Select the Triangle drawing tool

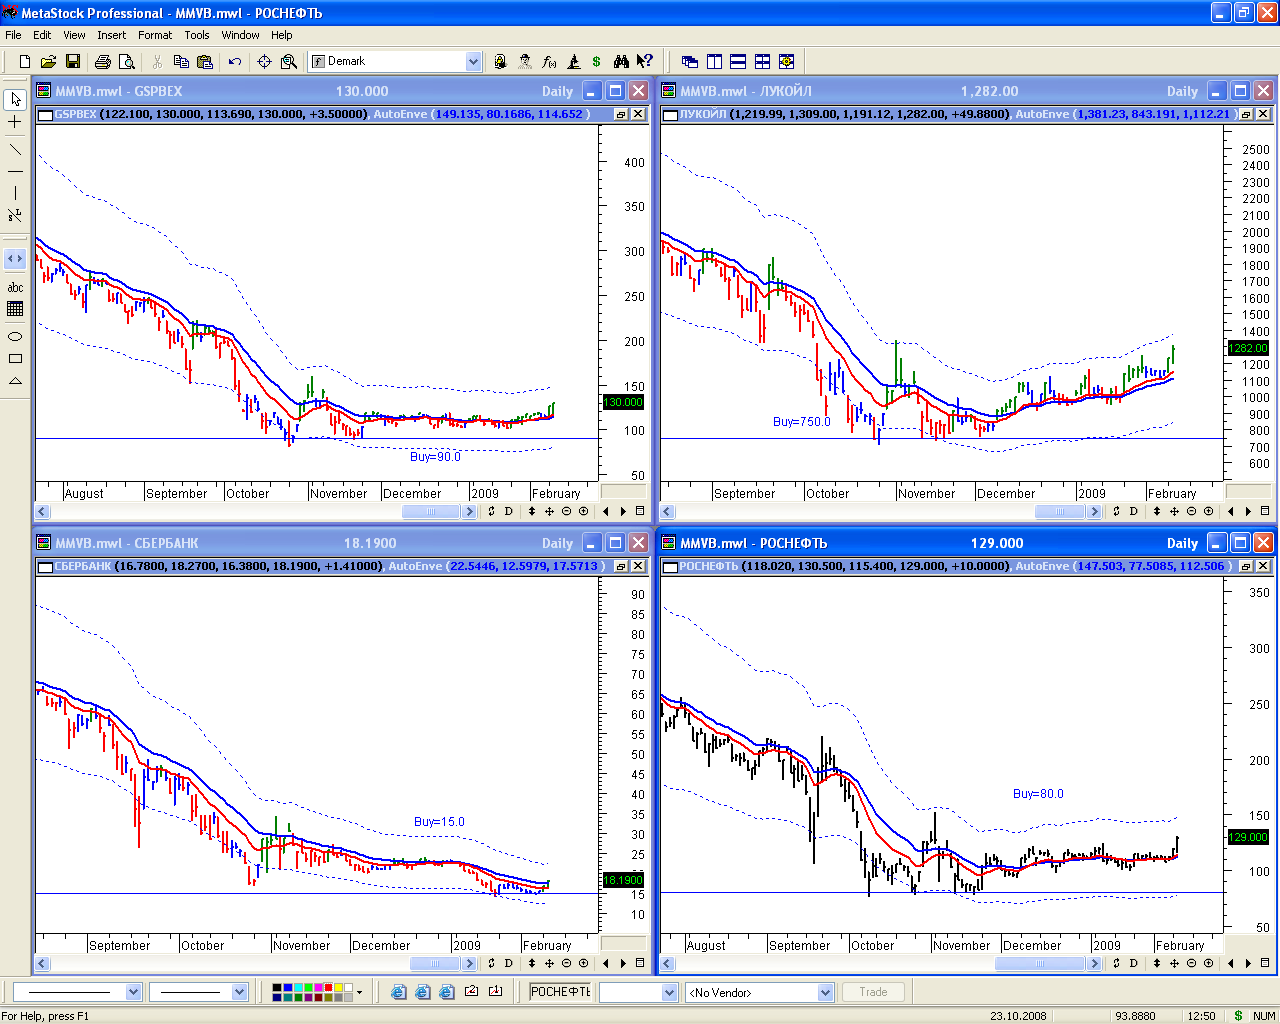pos(15,381)
